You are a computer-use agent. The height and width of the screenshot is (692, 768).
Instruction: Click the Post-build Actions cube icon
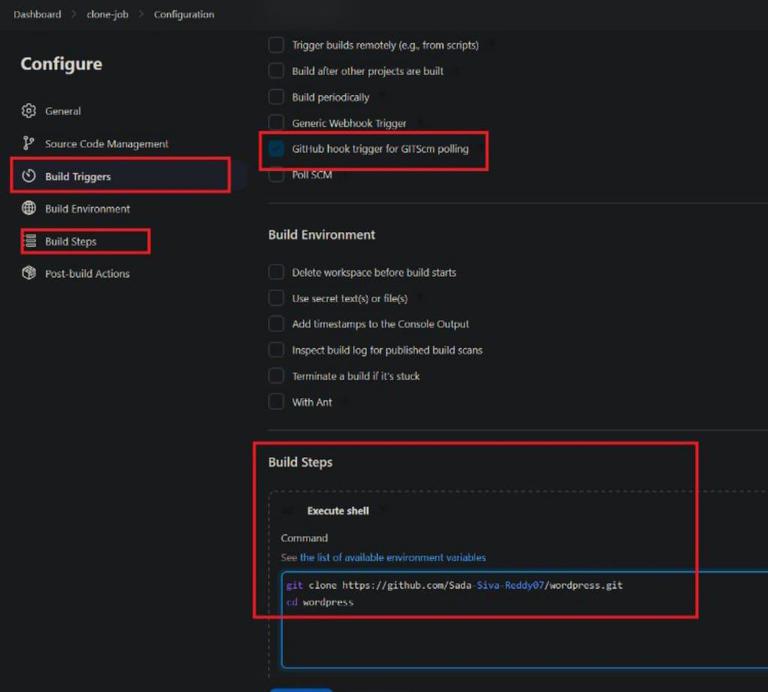(29, 273)
